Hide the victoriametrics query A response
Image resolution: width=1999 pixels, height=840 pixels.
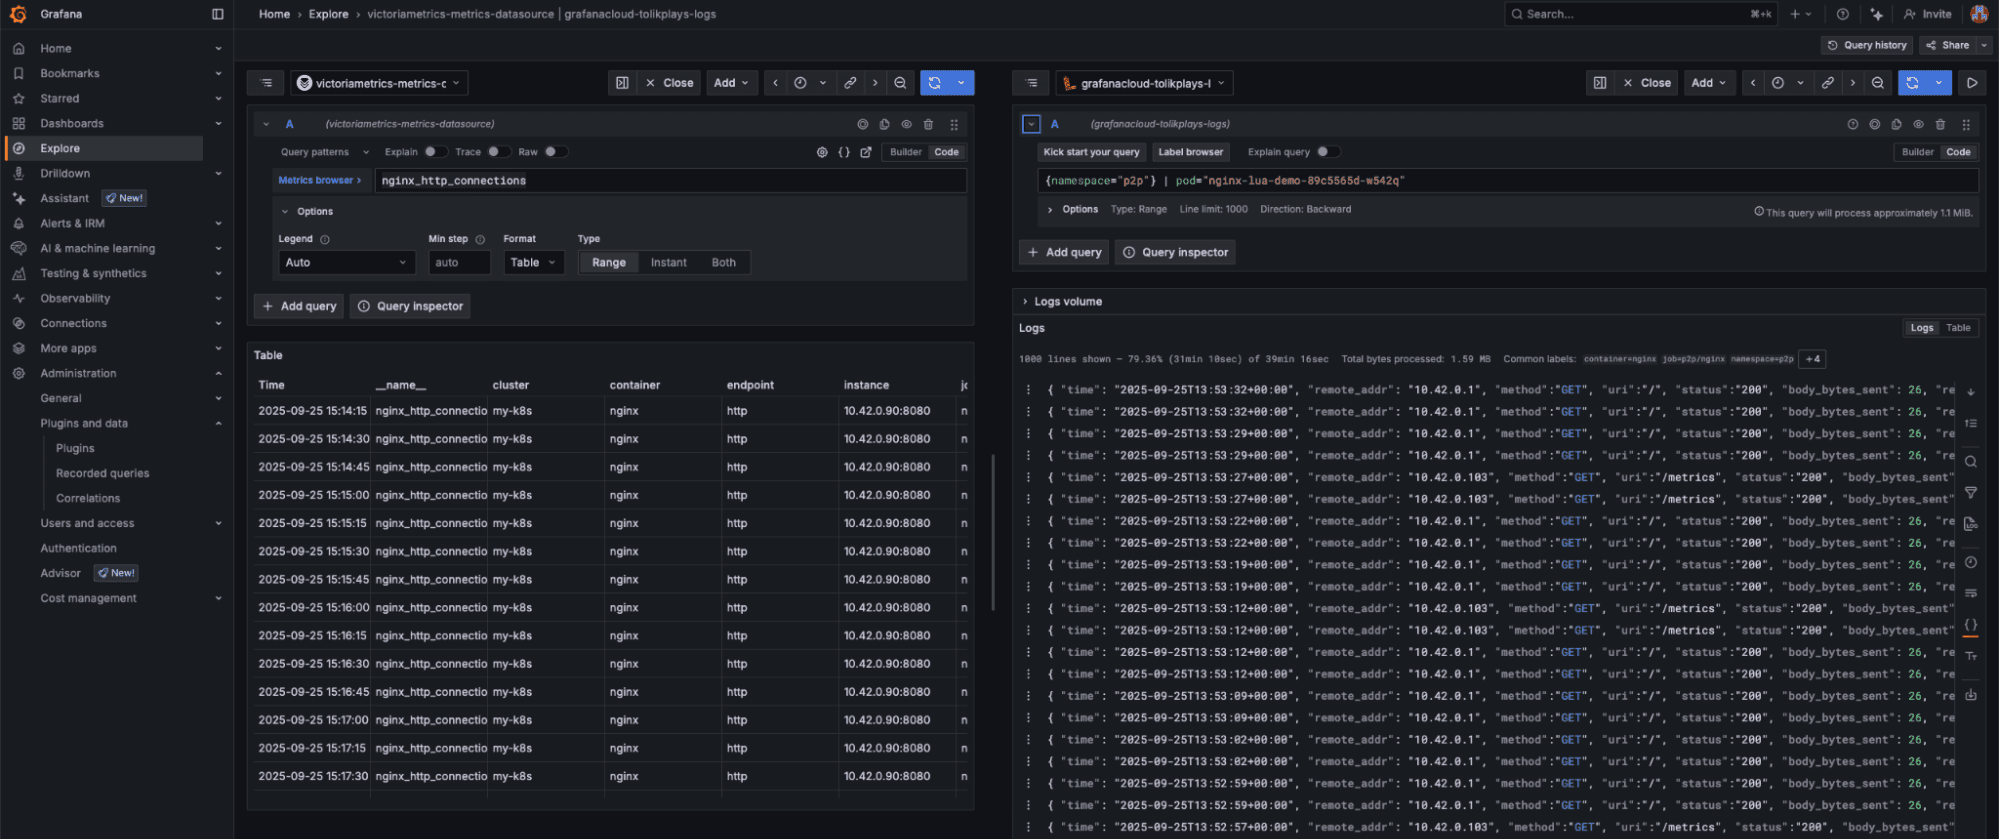pos(906,124)
